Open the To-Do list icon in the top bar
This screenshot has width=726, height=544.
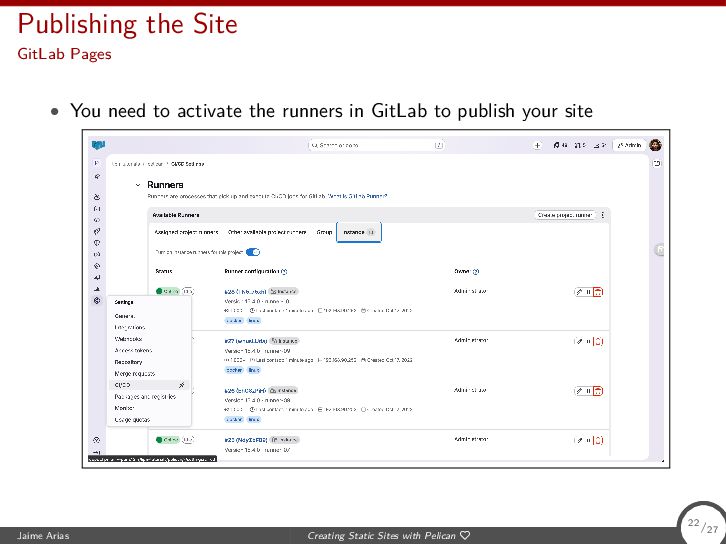pyautogui.click(x=600, y=145)
